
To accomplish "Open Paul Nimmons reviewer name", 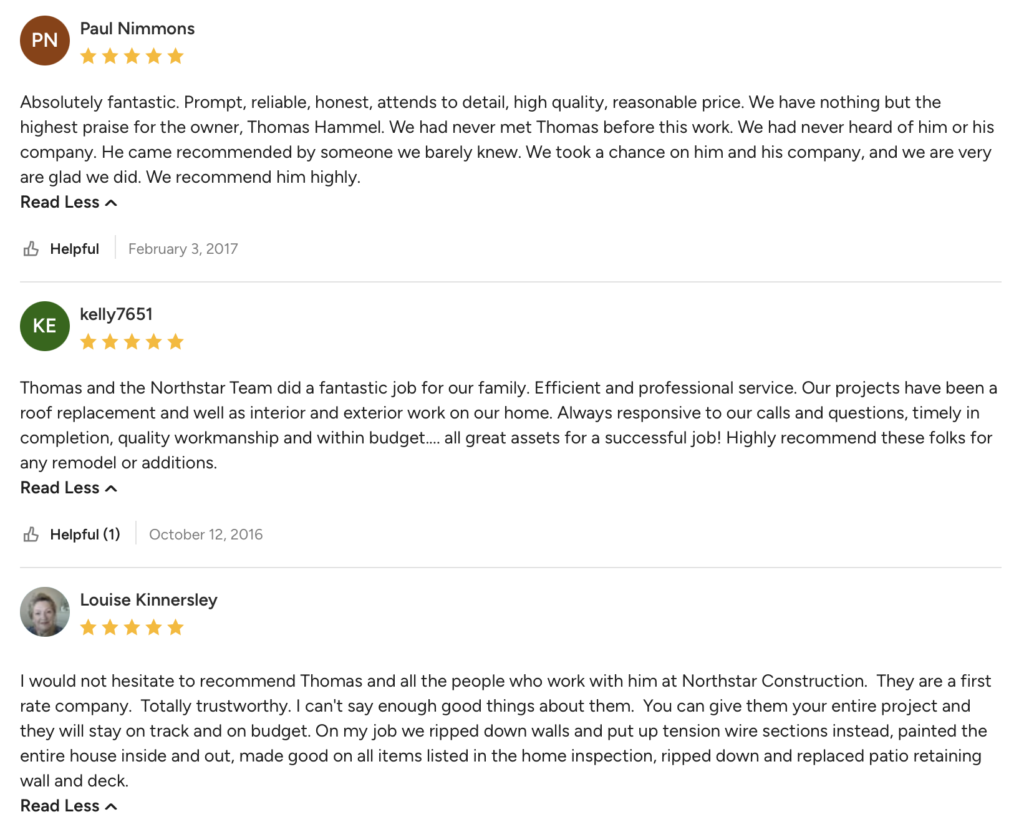I will click(137, 29).
